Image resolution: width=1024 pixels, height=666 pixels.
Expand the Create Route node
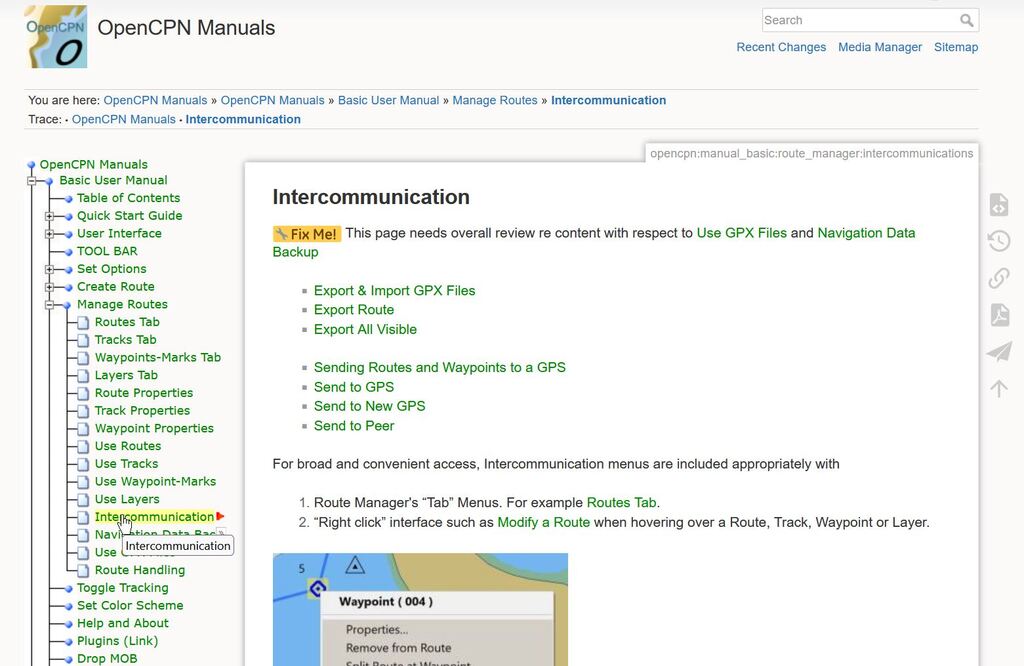tap(49, 287)
